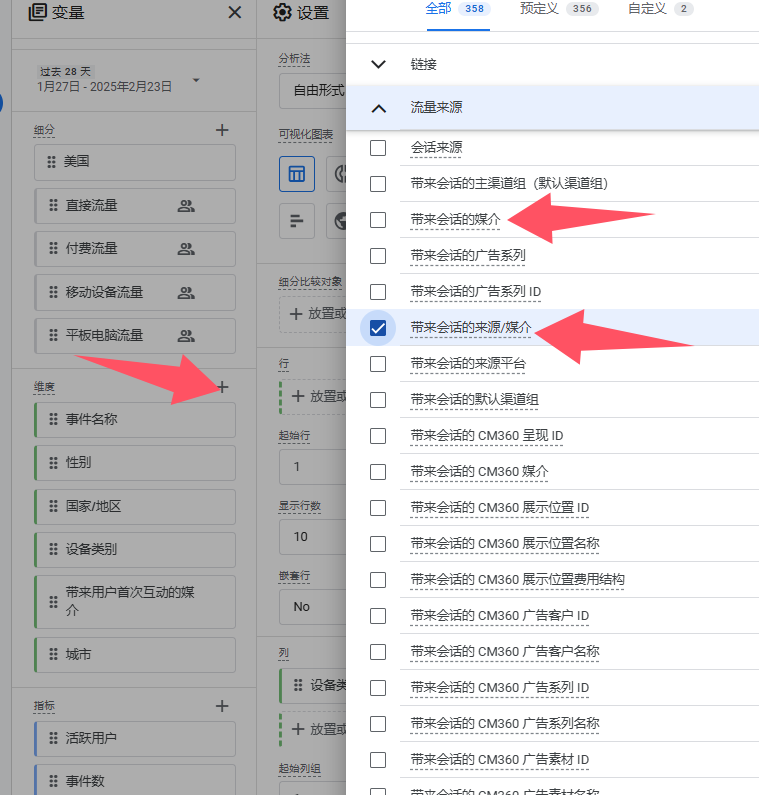Click the 带来会话的 CM360 广告系列 ID label
Viewport: 759px width, 795px height.
[499, 688]
